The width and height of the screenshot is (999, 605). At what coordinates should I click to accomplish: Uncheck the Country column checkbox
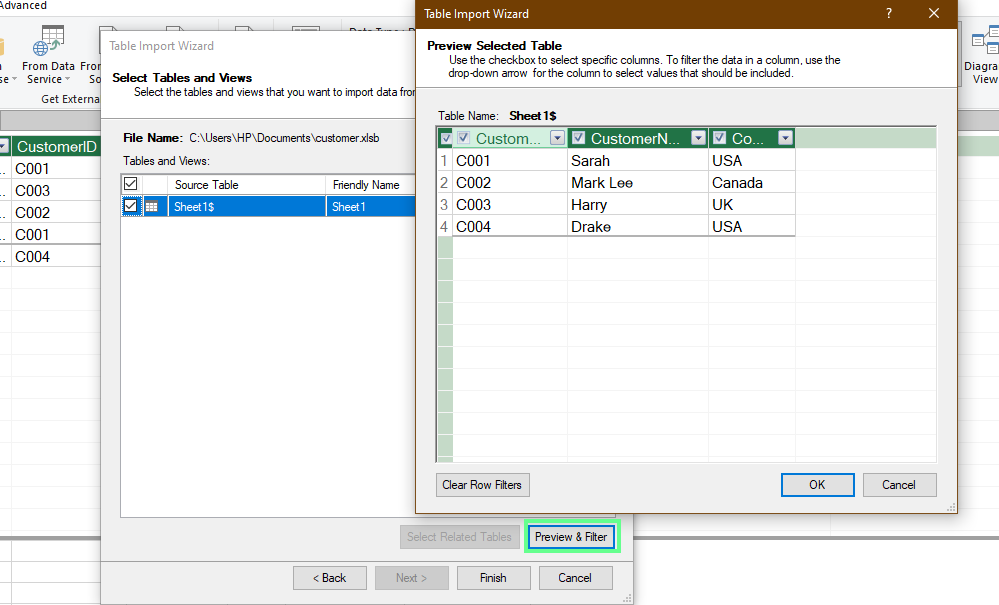point(721,137)
